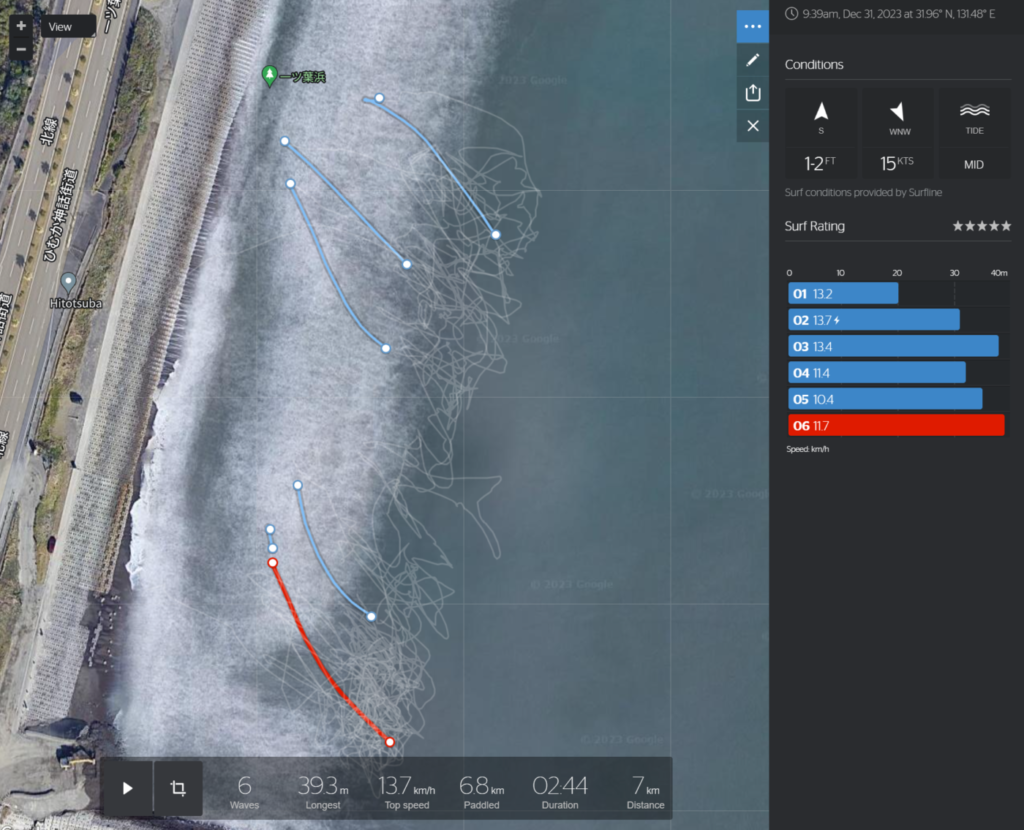Click the MID tide value
The height and width of the screenshot is (830, 1024).
pos(974,165)
